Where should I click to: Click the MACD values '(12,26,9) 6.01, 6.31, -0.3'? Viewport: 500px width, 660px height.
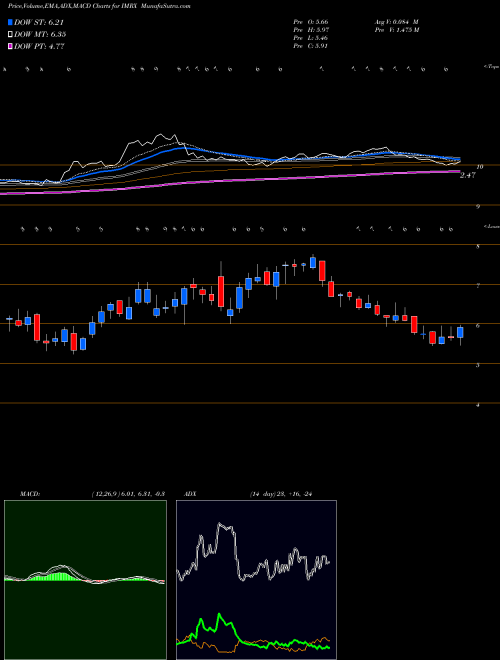tap(128, 494)
